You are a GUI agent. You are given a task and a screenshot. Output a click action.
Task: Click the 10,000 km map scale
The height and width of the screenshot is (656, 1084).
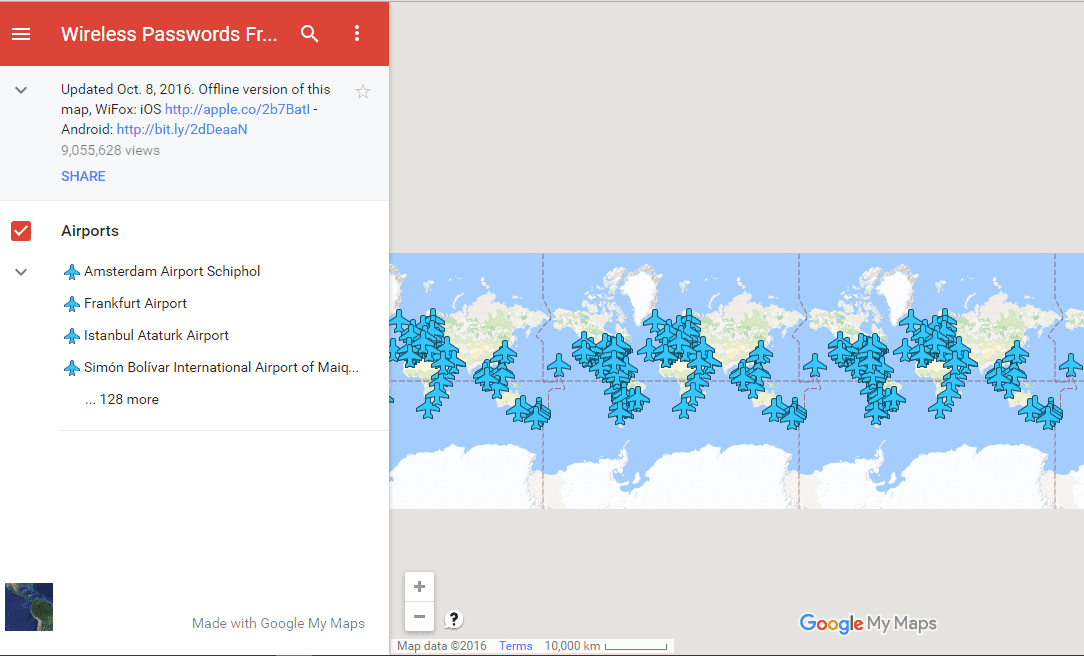point(606,646)
